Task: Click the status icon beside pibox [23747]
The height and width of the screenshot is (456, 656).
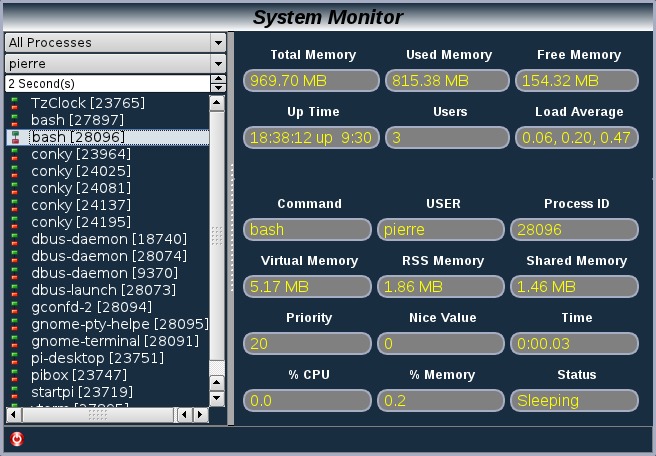Action: 15,375
